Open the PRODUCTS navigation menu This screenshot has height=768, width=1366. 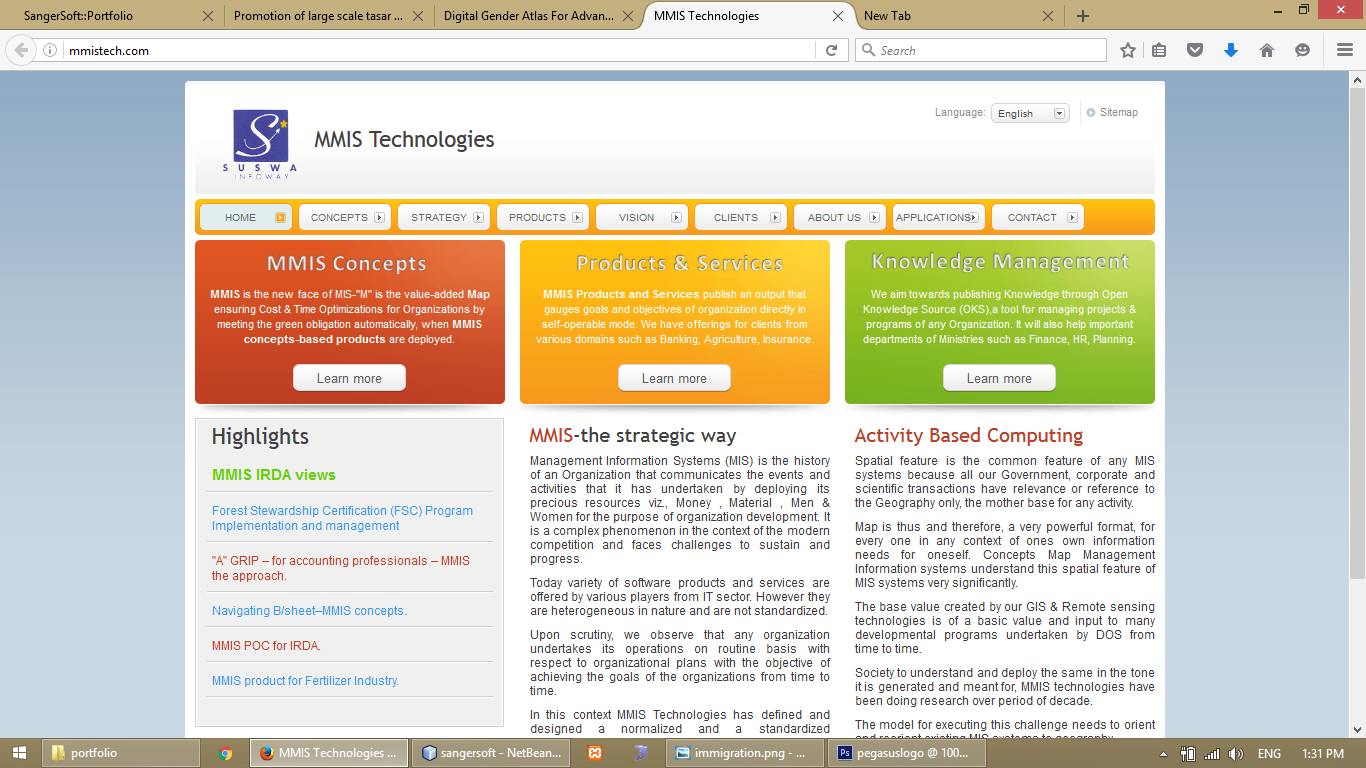tap(545, 217)
